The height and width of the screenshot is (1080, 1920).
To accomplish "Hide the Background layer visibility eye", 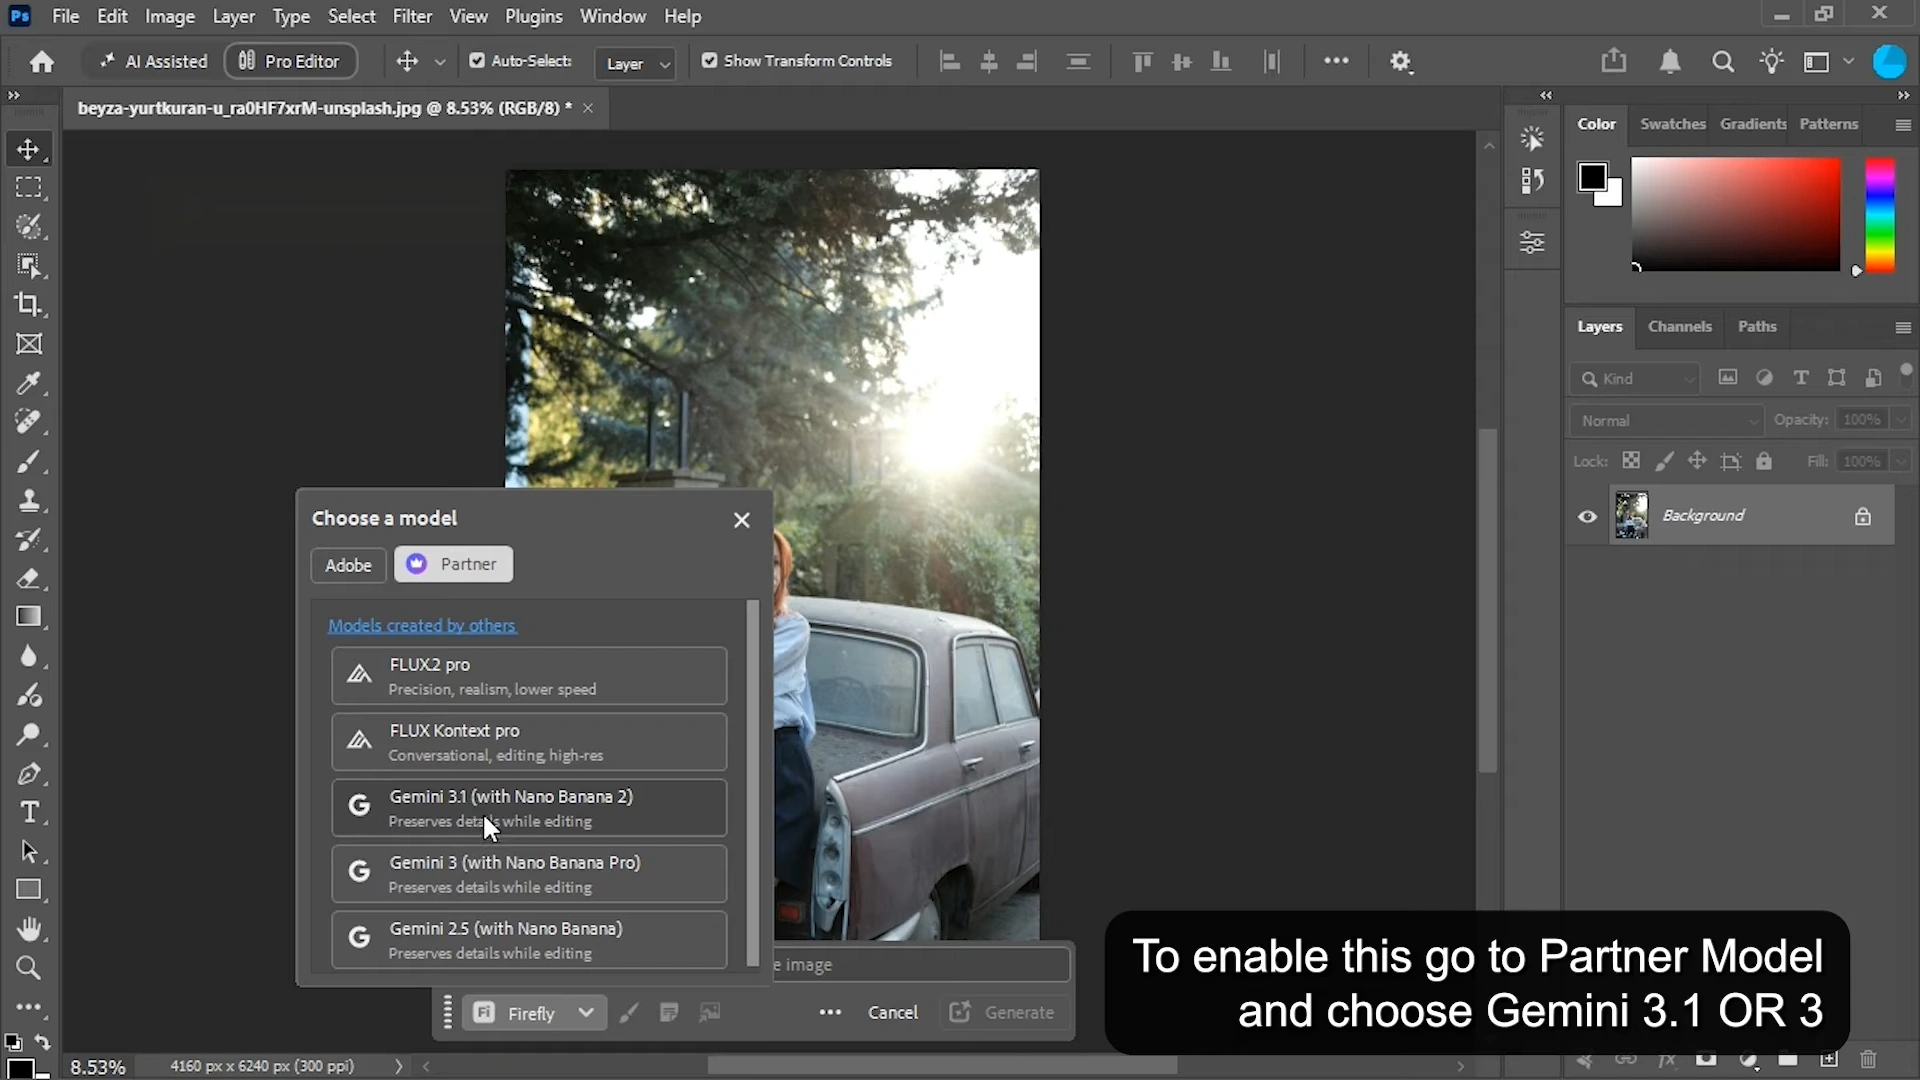I will [1587, 516].
